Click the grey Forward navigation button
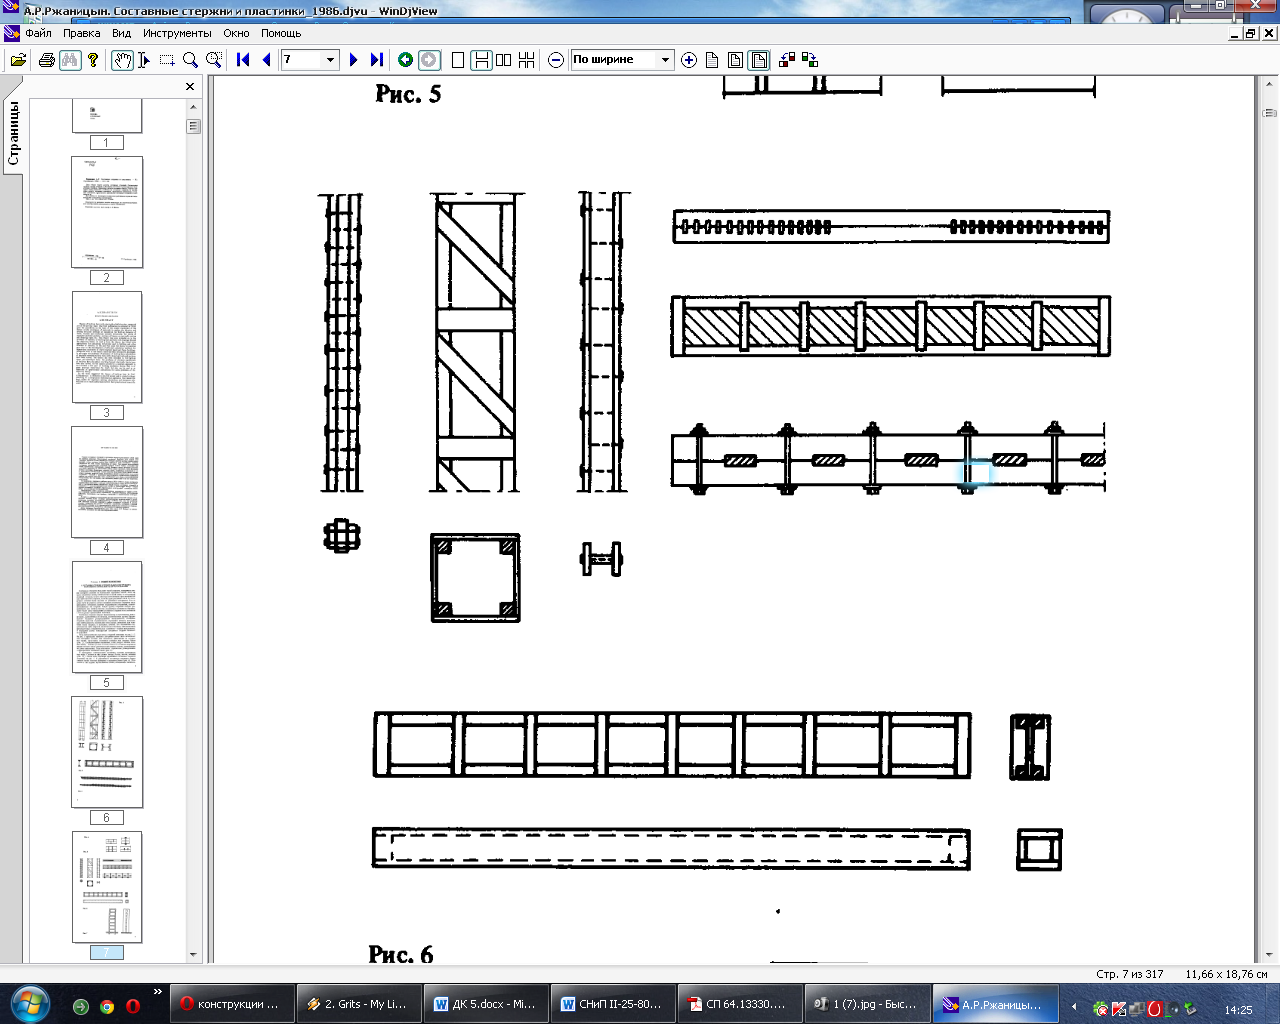The width and height of the screenshot is (1280, 1024). point(429,60)
